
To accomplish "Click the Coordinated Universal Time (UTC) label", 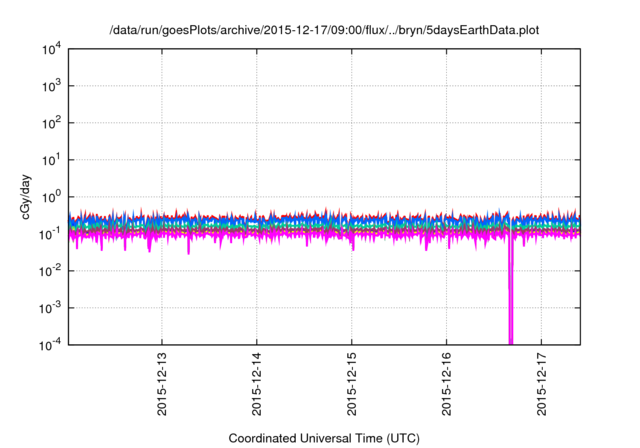I will (x=324, y=439).
